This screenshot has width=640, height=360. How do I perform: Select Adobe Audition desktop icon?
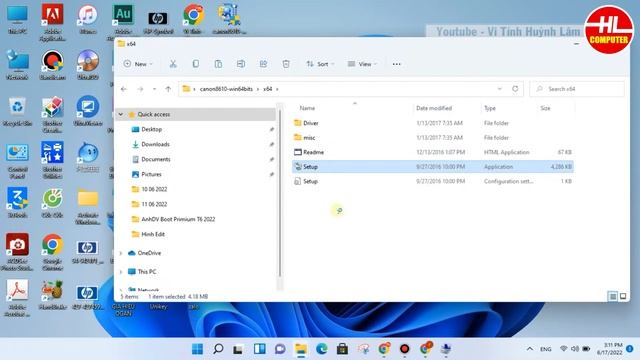pos(122,20)
